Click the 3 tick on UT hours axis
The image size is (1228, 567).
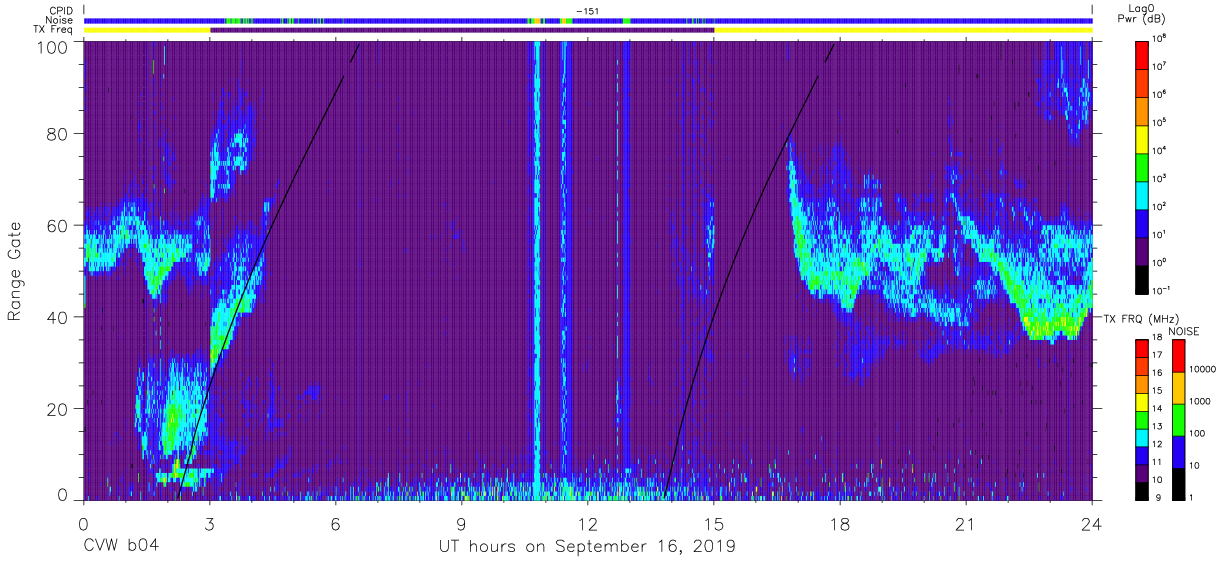210,525
